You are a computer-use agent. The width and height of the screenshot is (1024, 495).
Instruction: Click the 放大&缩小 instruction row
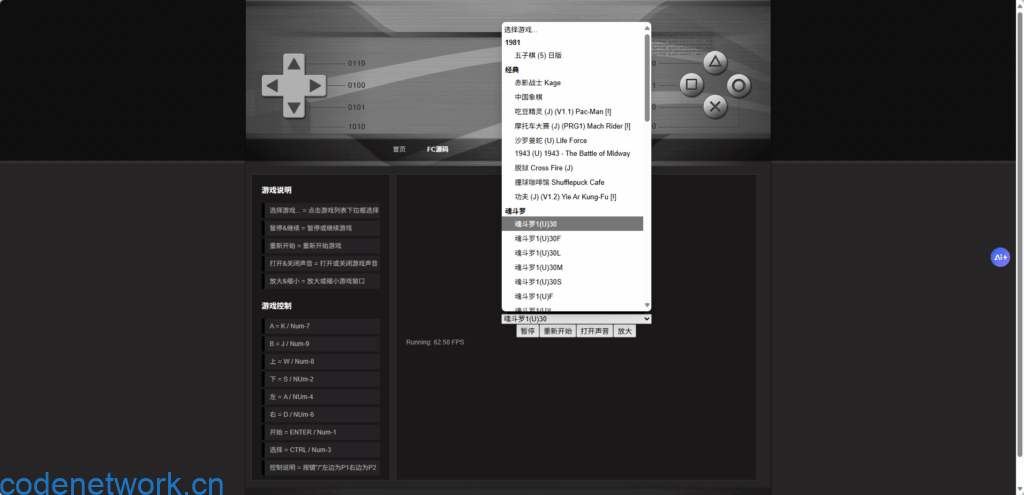[321, 281]
